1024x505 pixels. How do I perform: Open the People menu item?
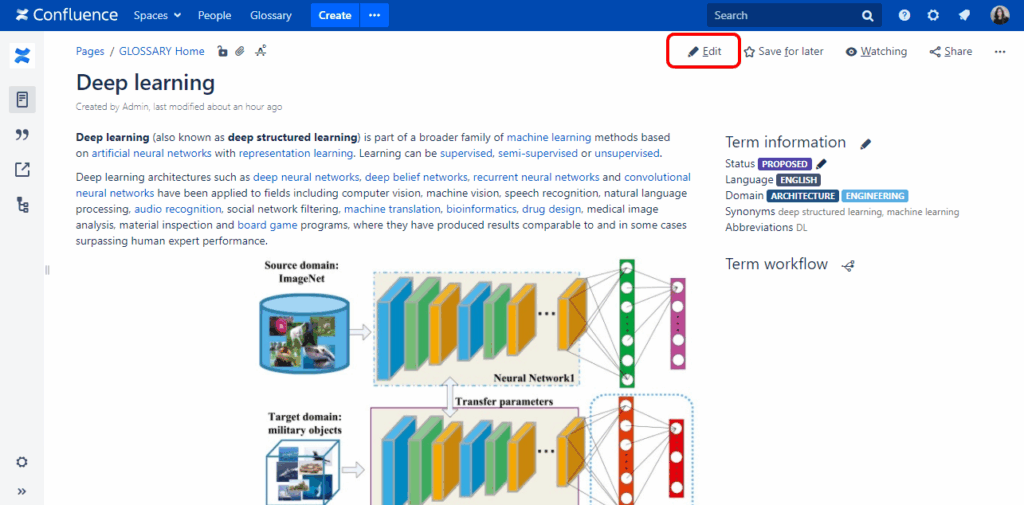click(x=214, y=15)
